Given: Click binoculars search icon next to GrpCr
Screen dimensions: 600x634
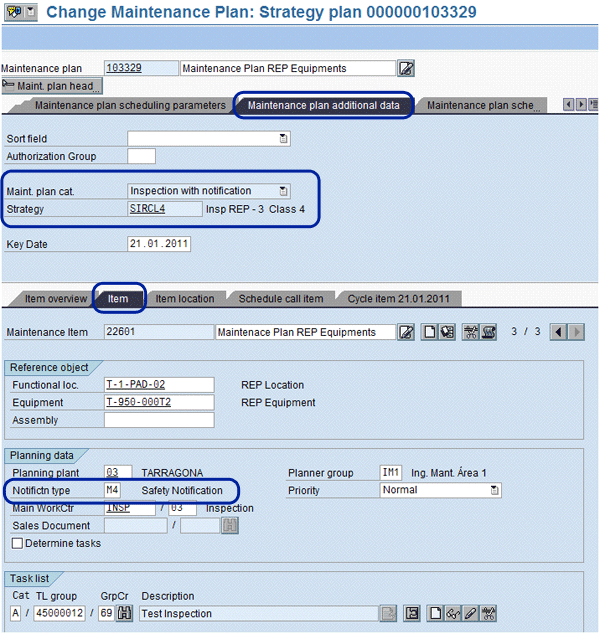Looking at the screenshot, I should point(124,613).
